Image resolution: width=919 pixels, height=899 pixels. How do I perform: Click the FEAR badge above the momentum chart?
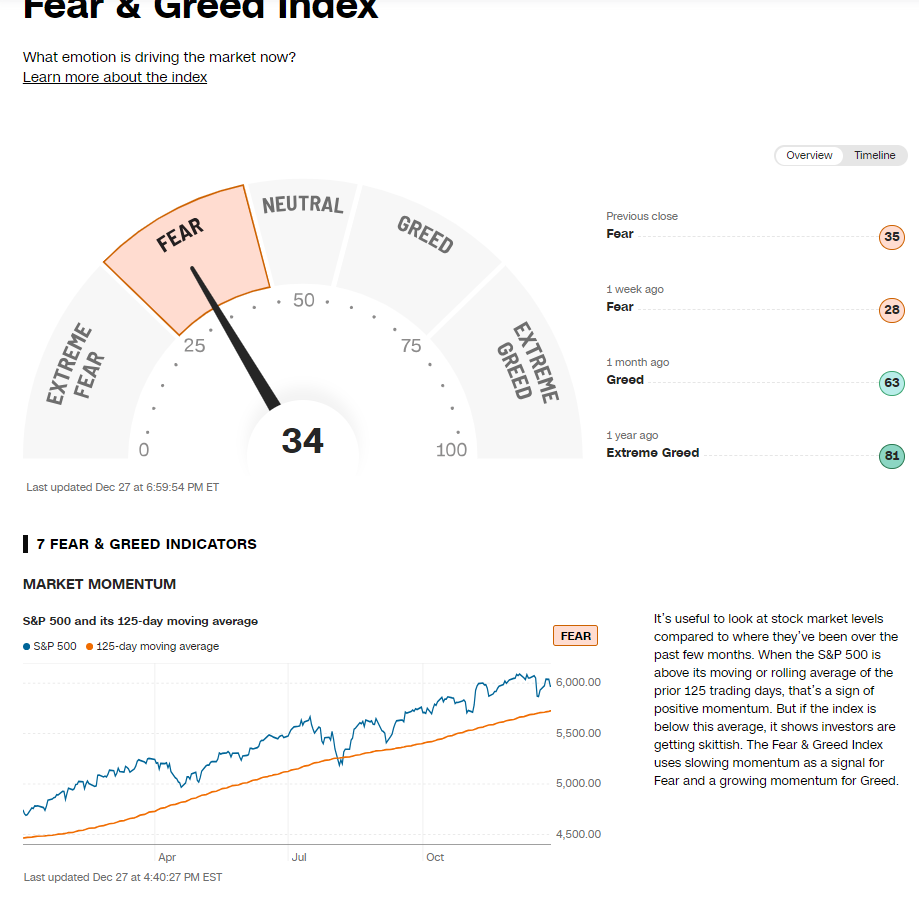pyautogui.click(x=575, y=635)
